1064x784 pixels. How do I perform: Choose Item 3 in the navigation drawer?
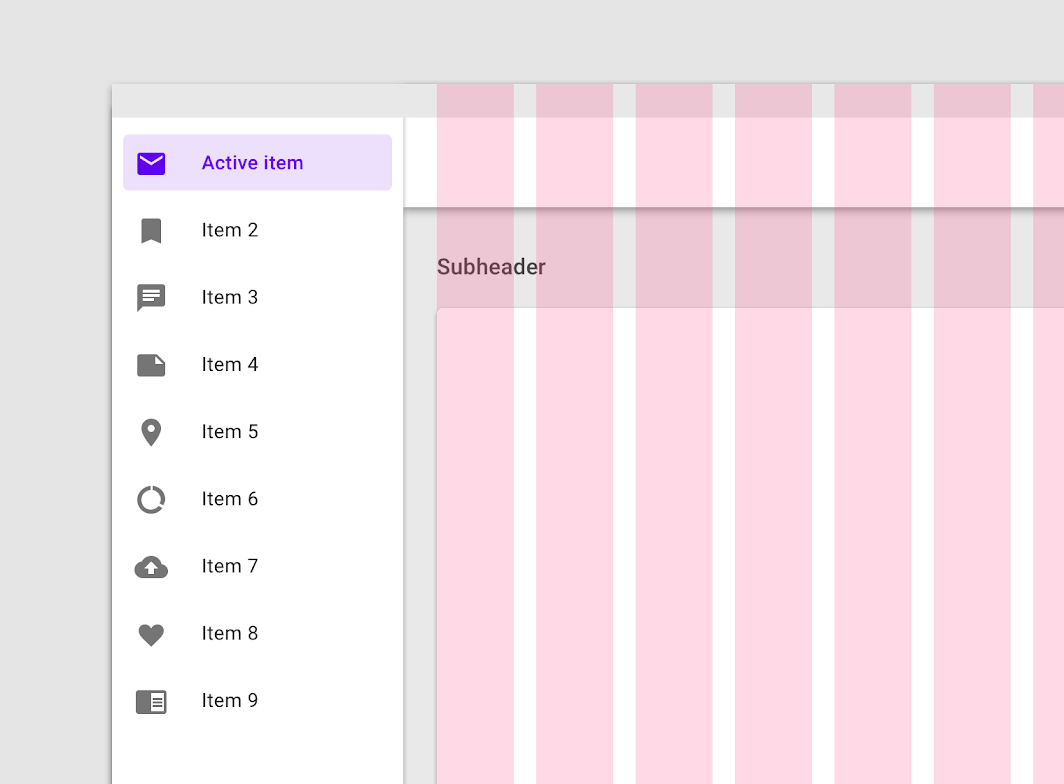point(229,297)
